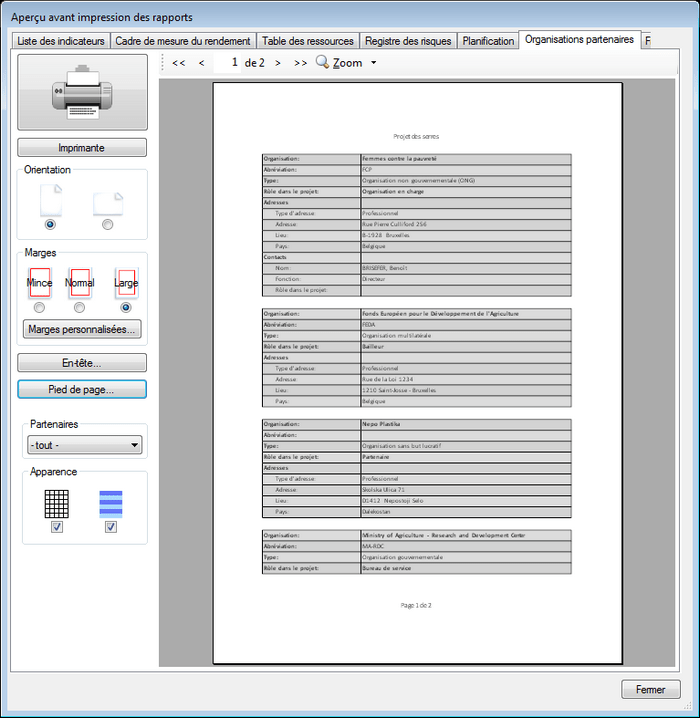700x718 pixels.
Task: Switch to the Registre des risques tab
Action: pos(410,41)
